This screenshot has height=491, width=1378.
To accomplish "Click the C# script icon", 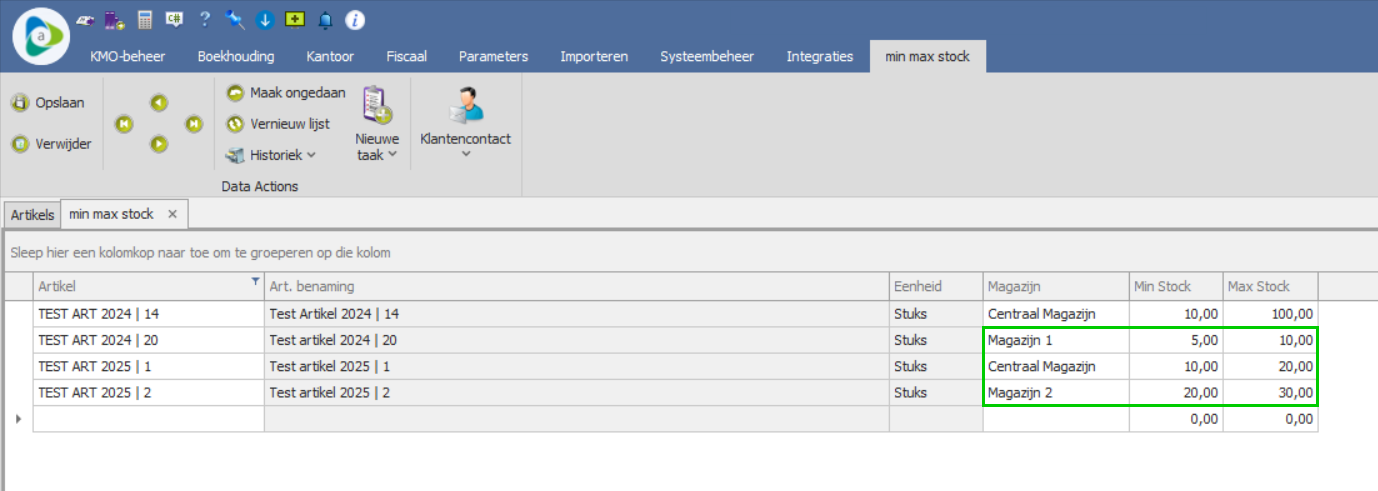I will 175,19.
